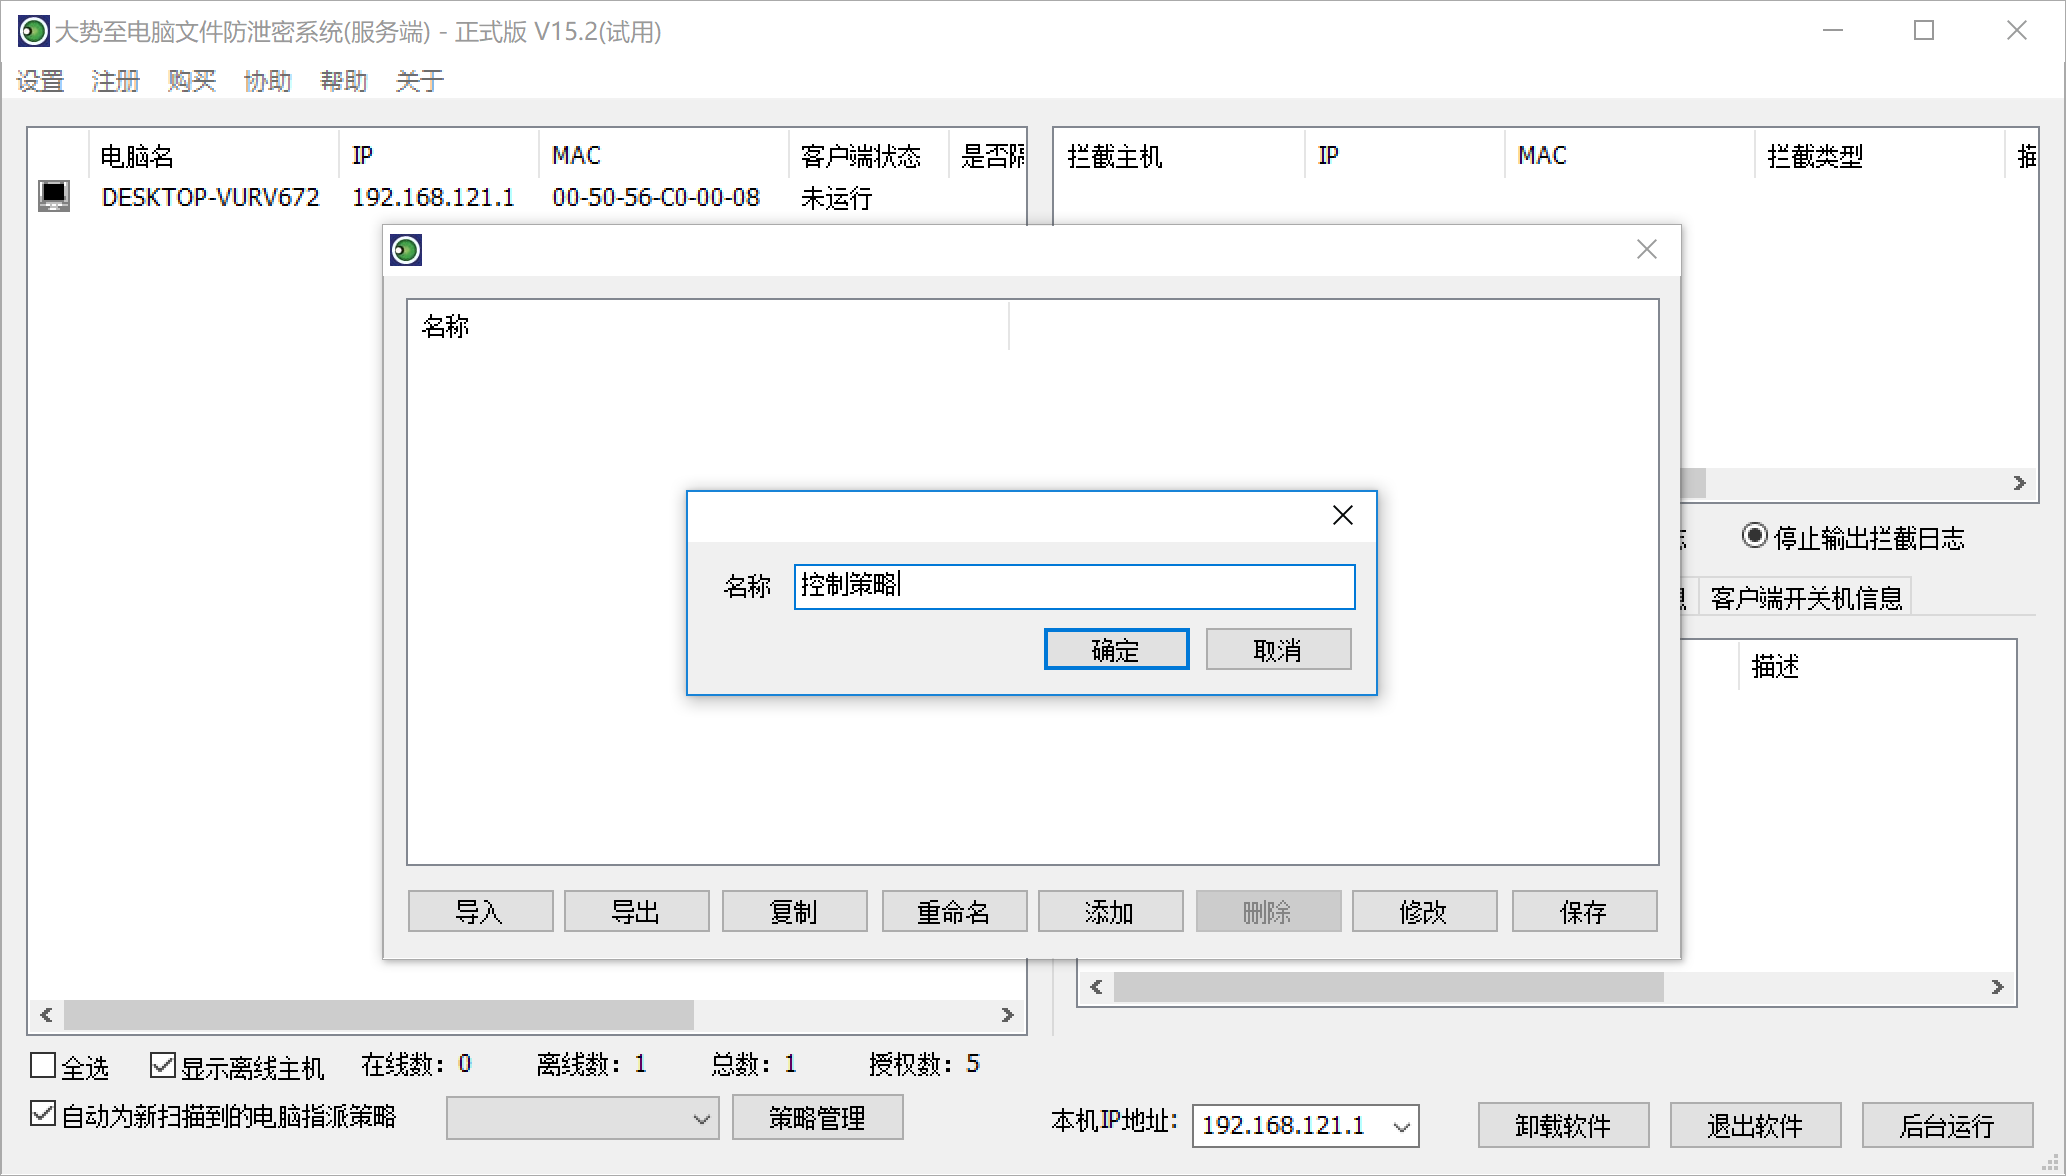
Task: Toggle 自动为新扫描到的电脑指派策略 checkbox
Action: (x=43, y=1114)
